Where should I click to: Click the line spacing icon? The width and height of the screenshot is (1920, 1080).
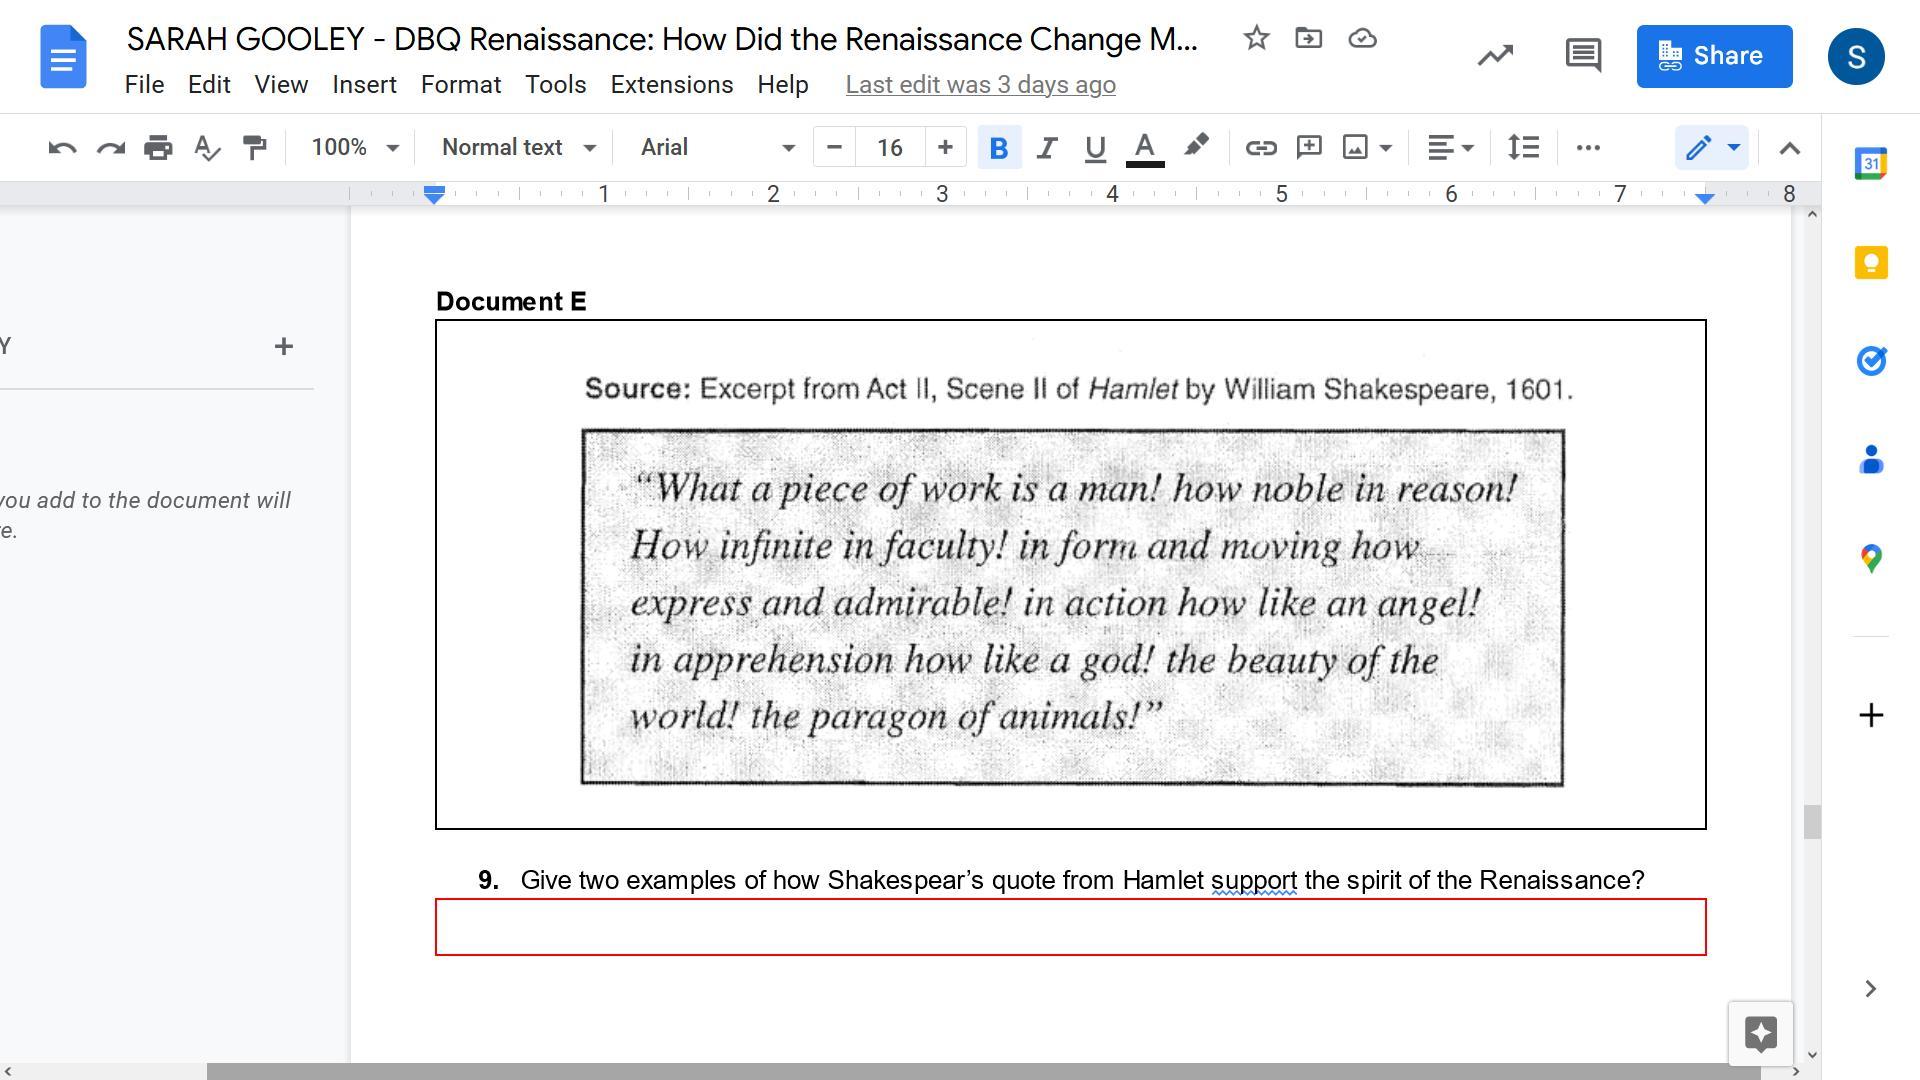(1523, 148)
